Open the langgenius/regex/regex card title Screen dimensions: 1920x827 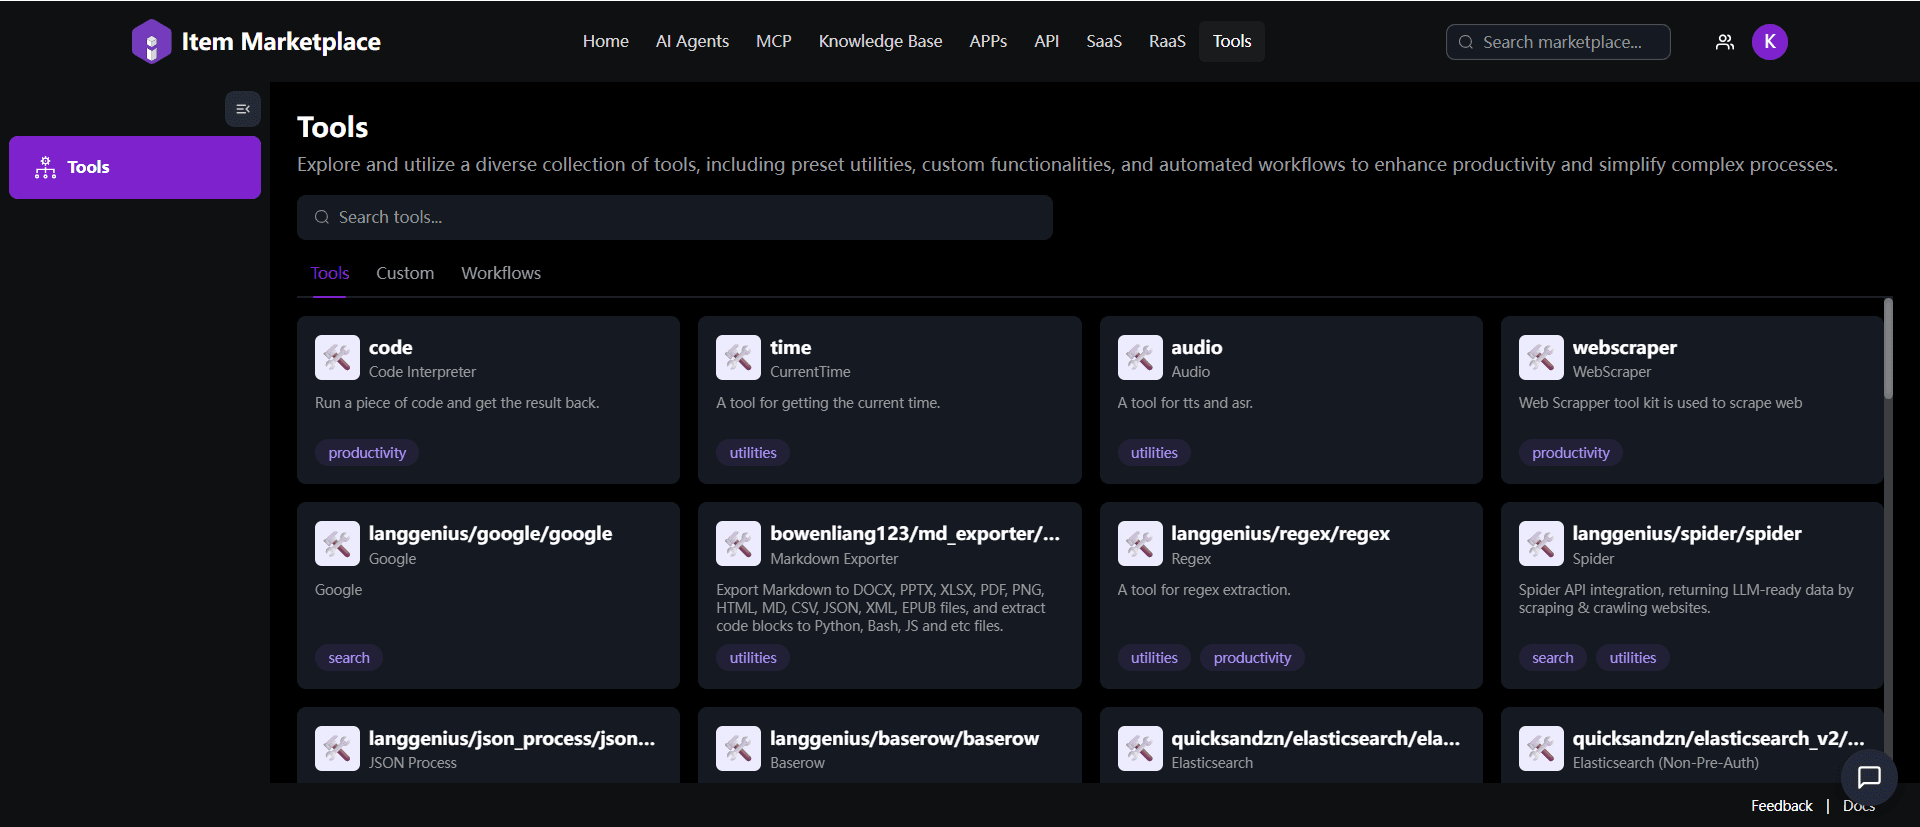(x=1281, y=533)
